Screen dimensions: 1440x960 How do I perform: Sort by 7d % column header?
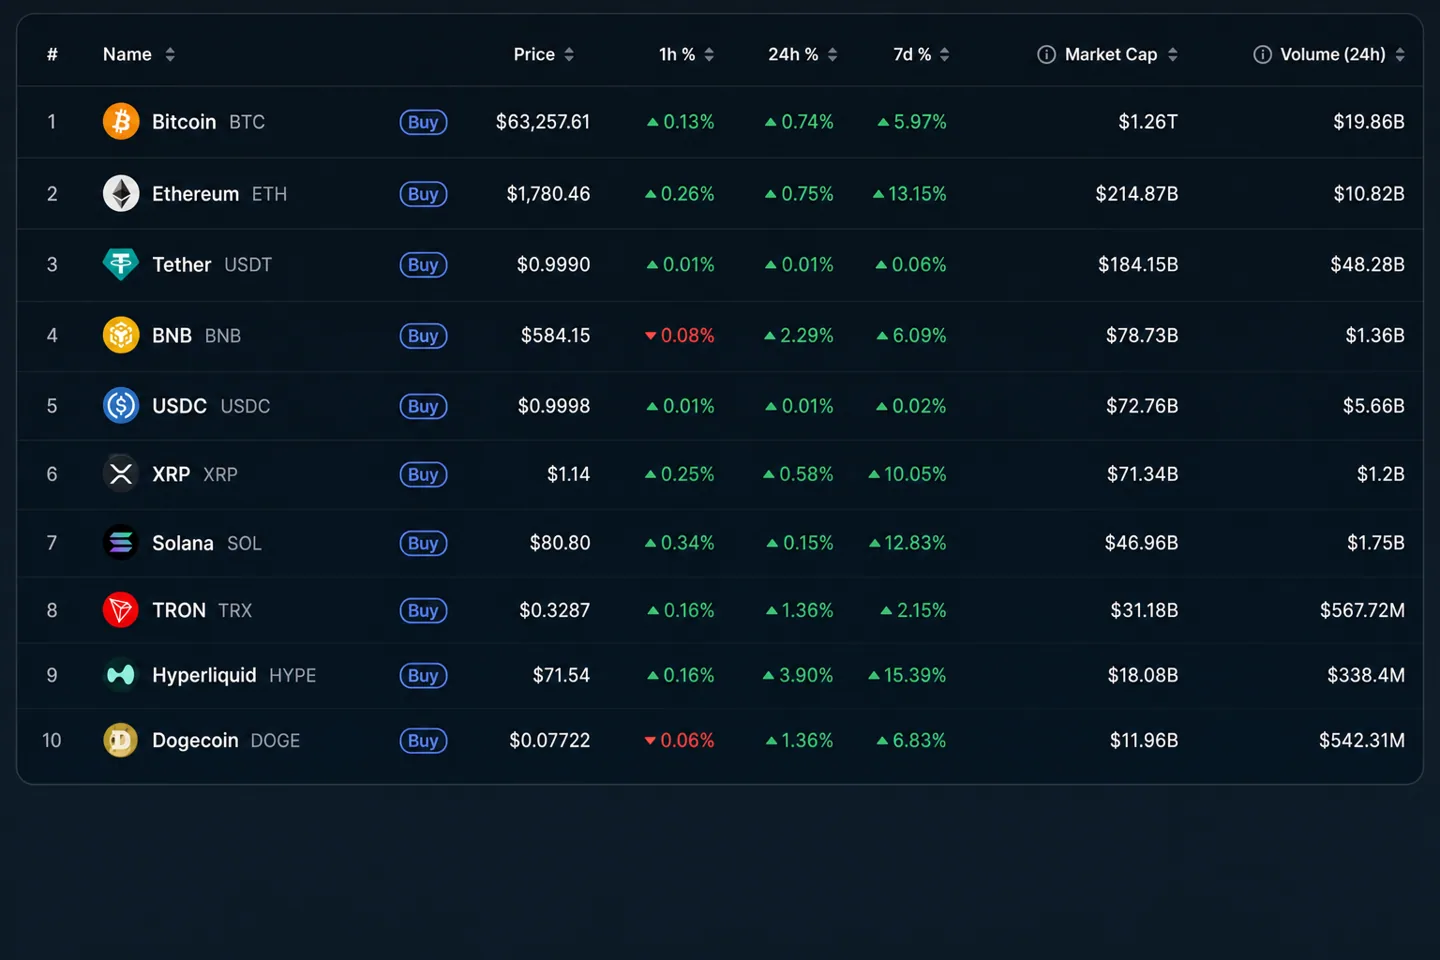pos(921,55)
